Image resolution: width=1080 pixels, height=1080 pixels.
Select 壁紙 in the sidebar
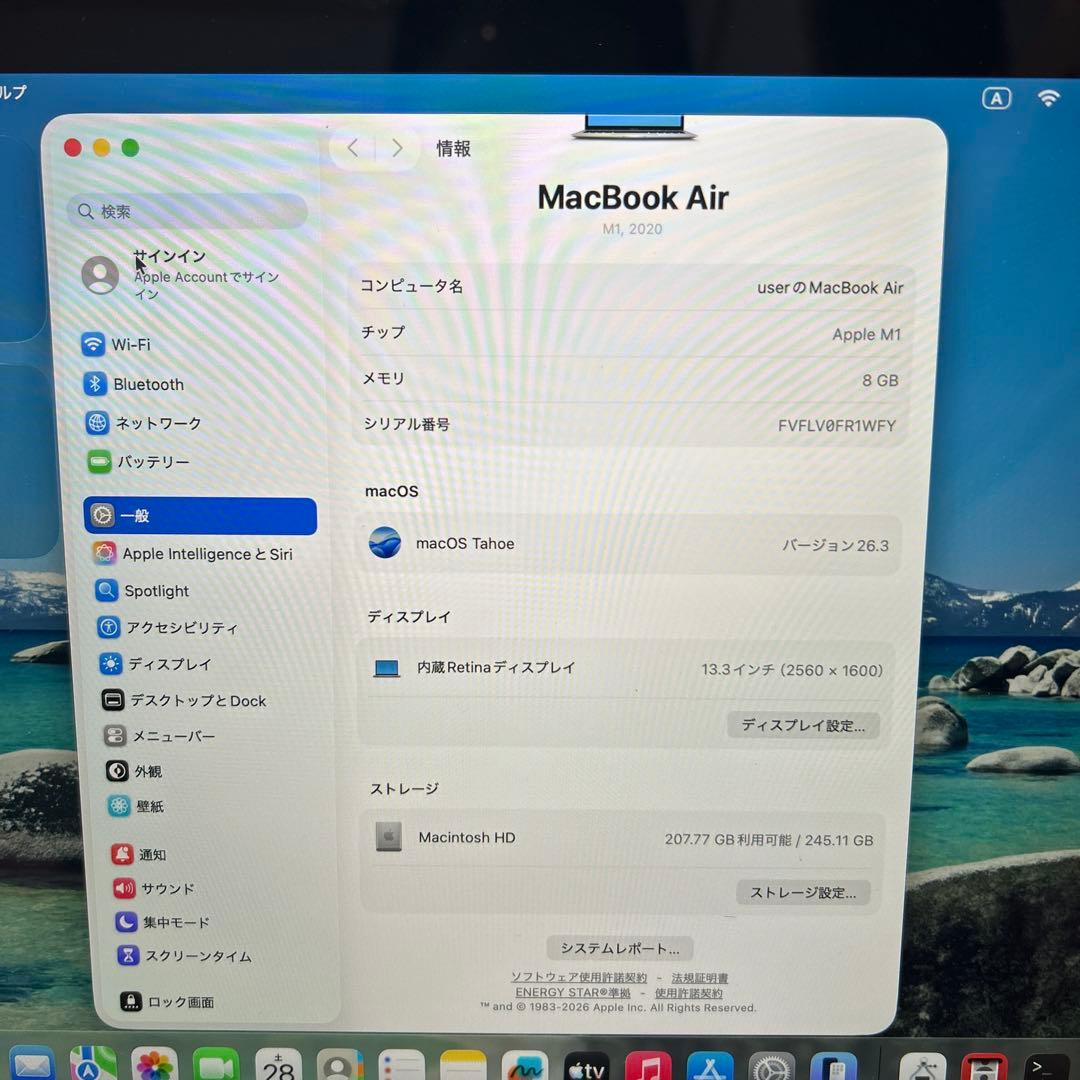pos(136,807)
